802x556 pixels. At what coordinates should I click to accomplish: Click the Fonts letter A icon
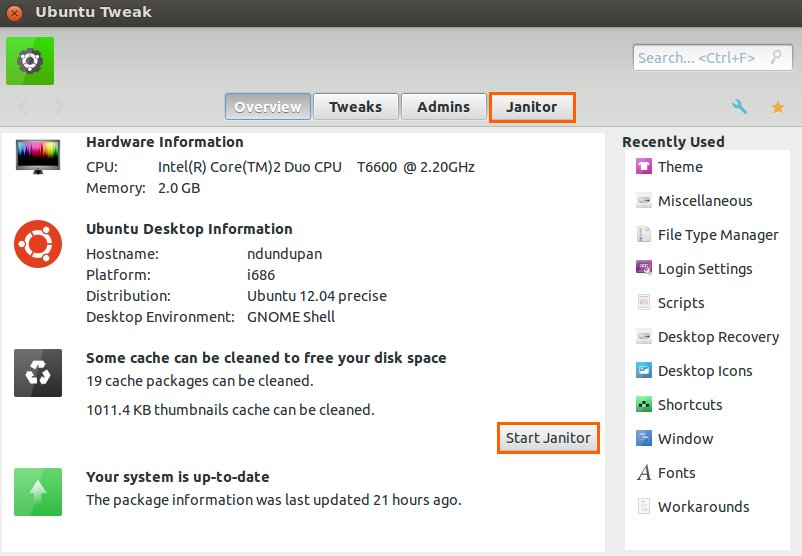pos(644,472)
